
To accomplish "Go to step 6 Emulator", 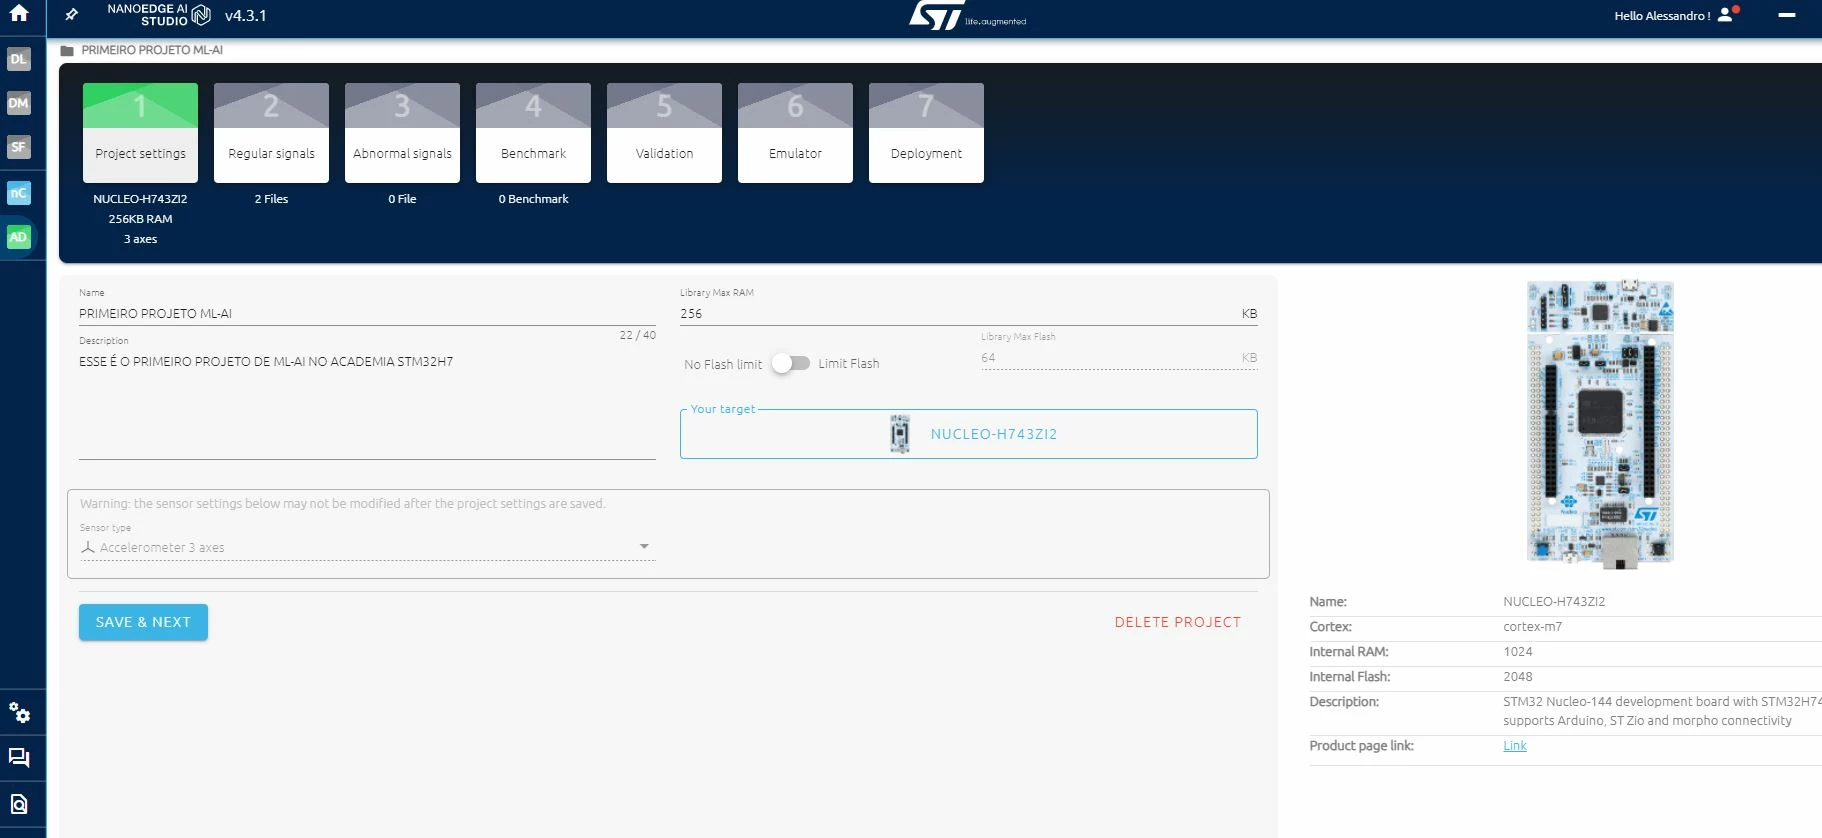I will pyautogui.click(x=795, y=133).
